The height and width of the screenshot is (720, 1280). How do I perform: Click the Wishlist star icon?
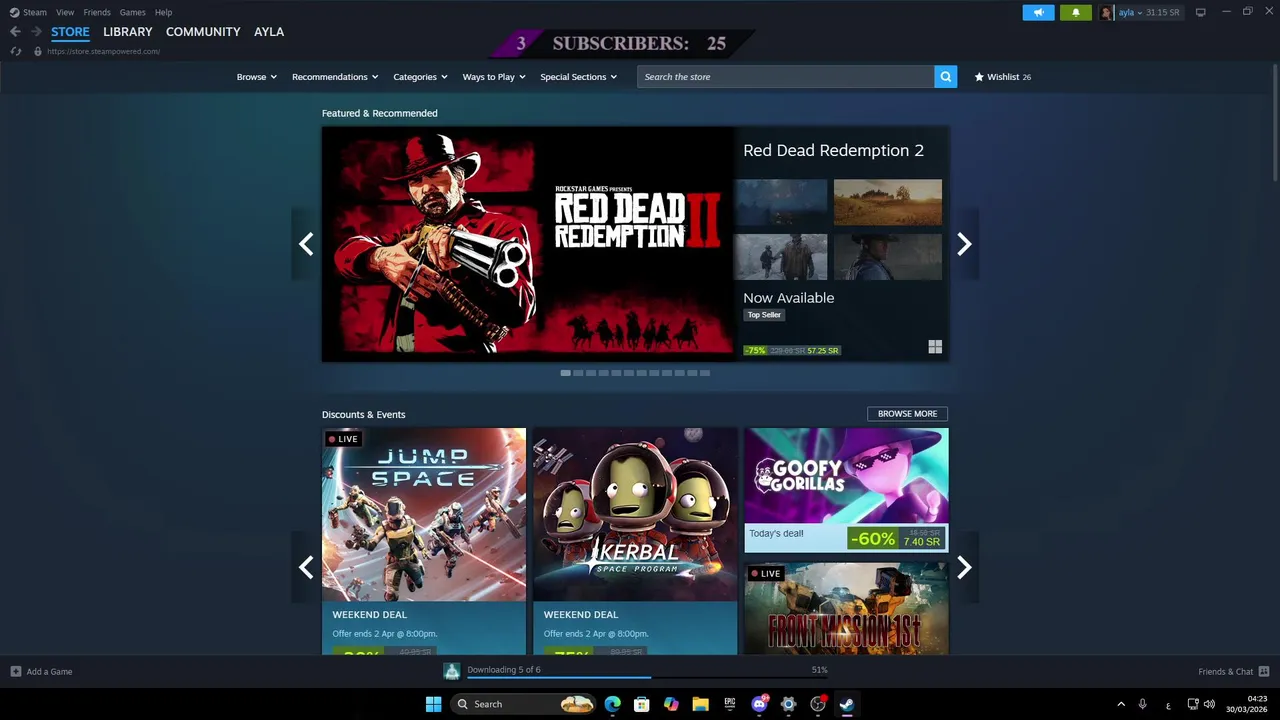click(x=979, y=77)
